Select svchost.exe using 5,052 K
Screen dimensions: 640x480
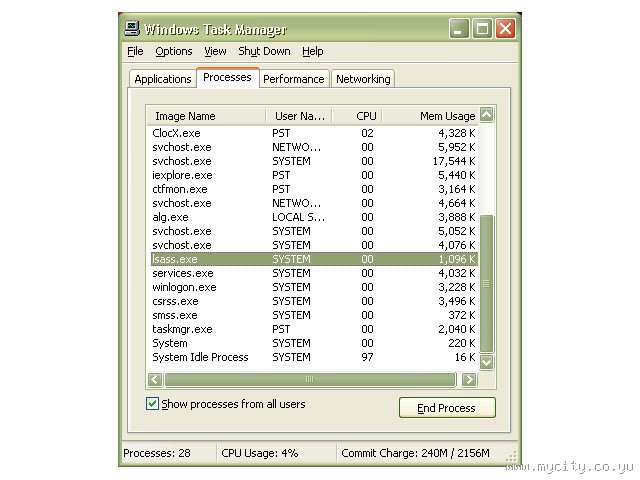(x=313, y=231)
